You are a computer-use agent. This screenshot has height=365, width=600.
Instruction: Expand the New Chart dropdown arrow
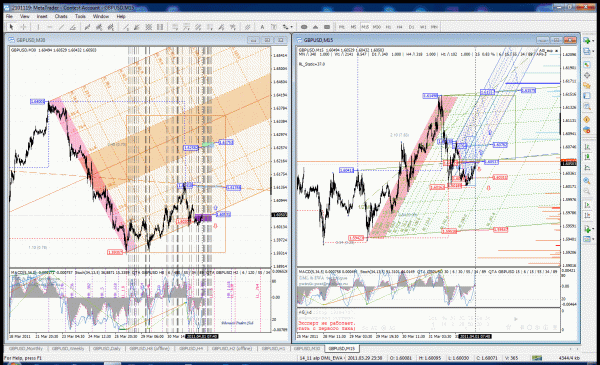tap(593, 41)
